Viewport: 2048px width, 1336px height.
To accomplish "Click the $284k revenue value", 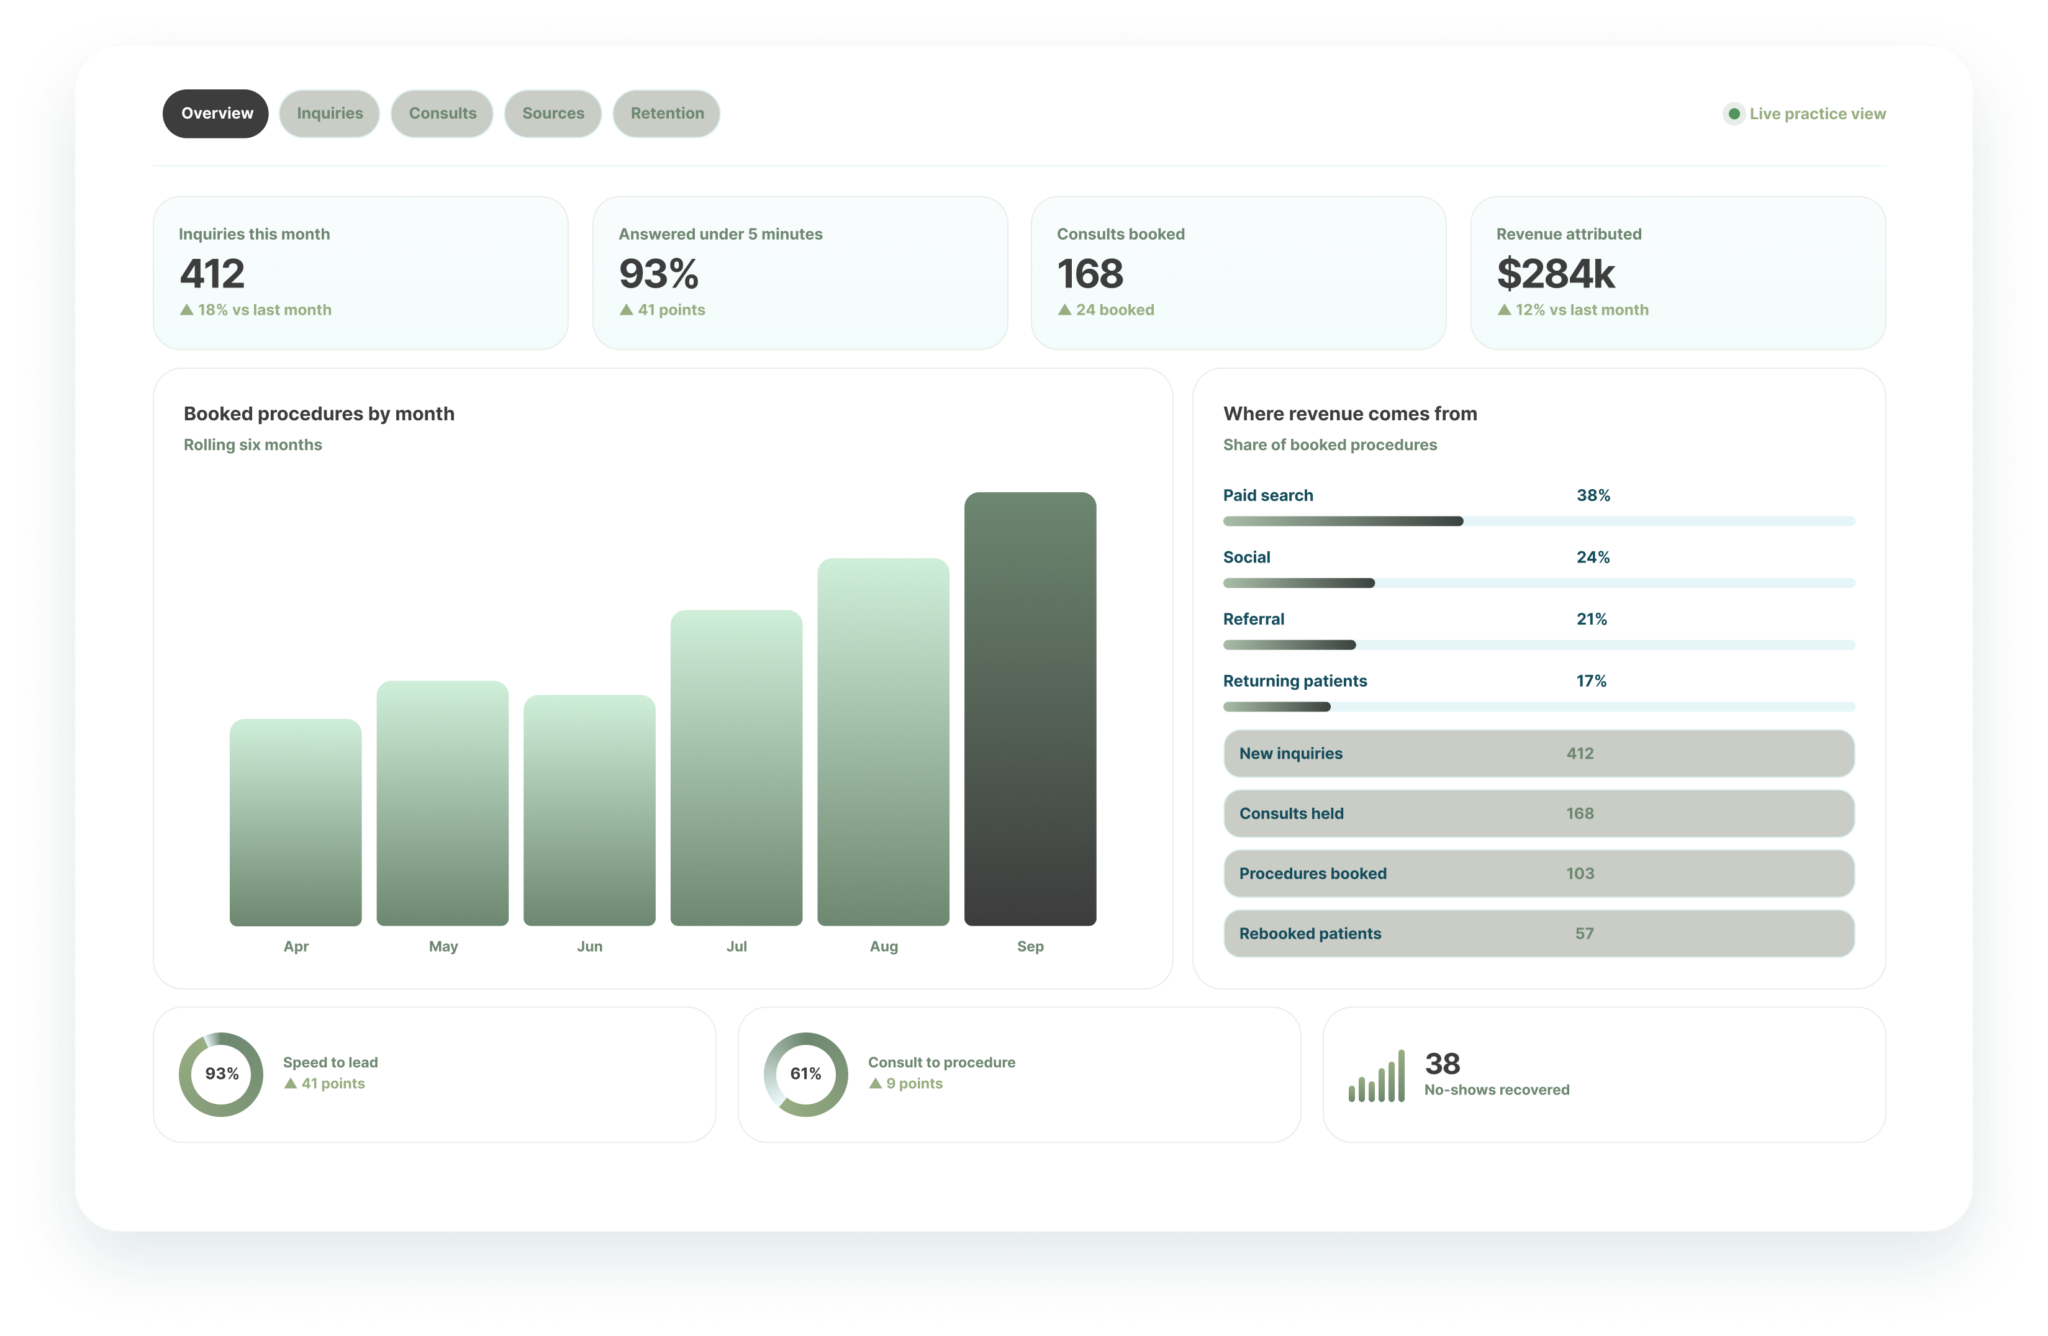I will (1555, 273).
